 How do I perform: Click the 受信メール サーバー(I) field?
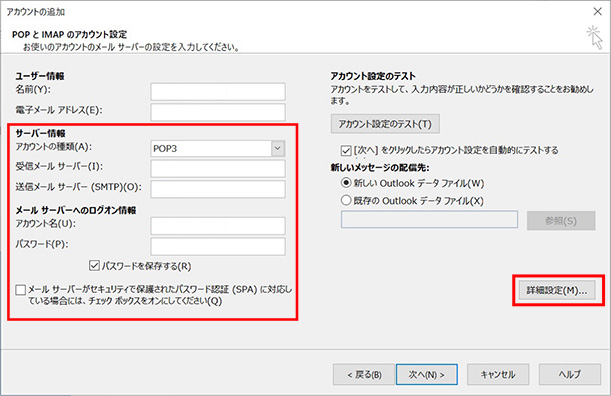coord(218,168)
